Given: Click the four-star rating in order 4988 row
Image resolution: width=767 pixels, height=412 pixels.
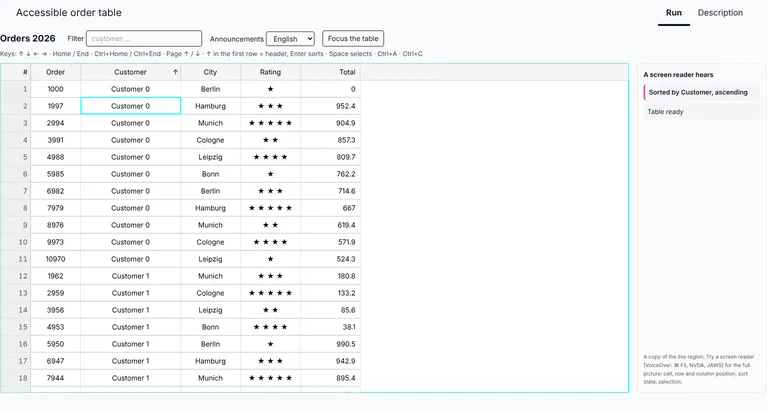Looking at the screenshot, I should [x=270, y=157].
